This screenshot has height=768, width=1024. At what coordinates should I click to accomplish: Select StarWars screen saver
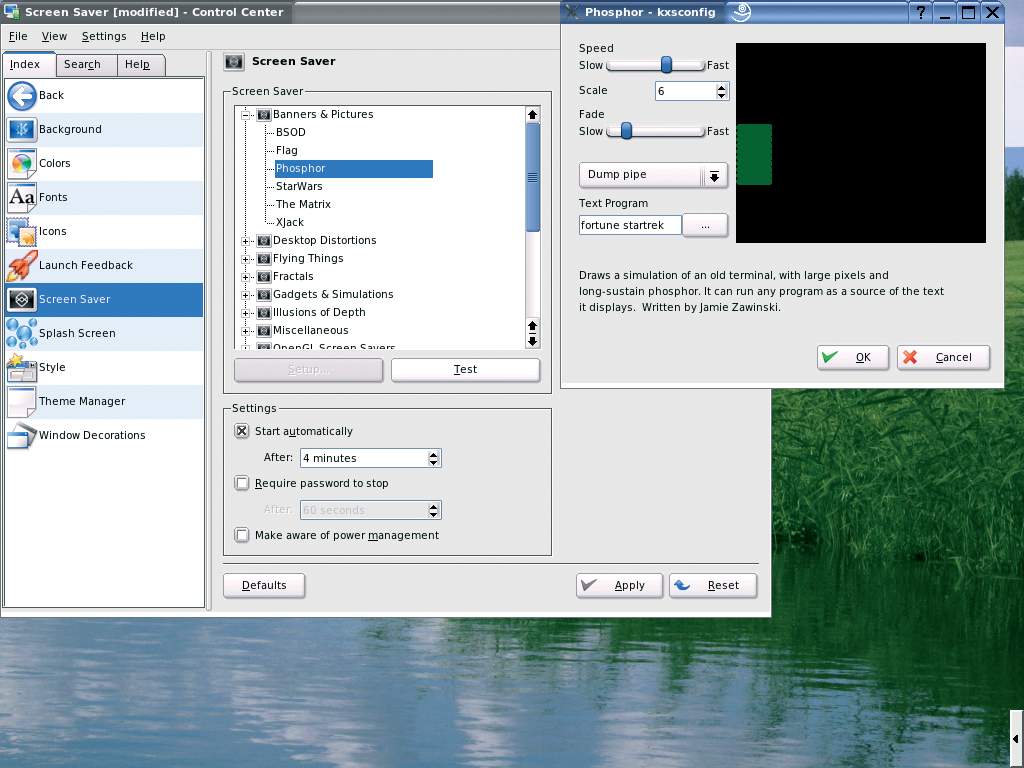coord(299,187)
